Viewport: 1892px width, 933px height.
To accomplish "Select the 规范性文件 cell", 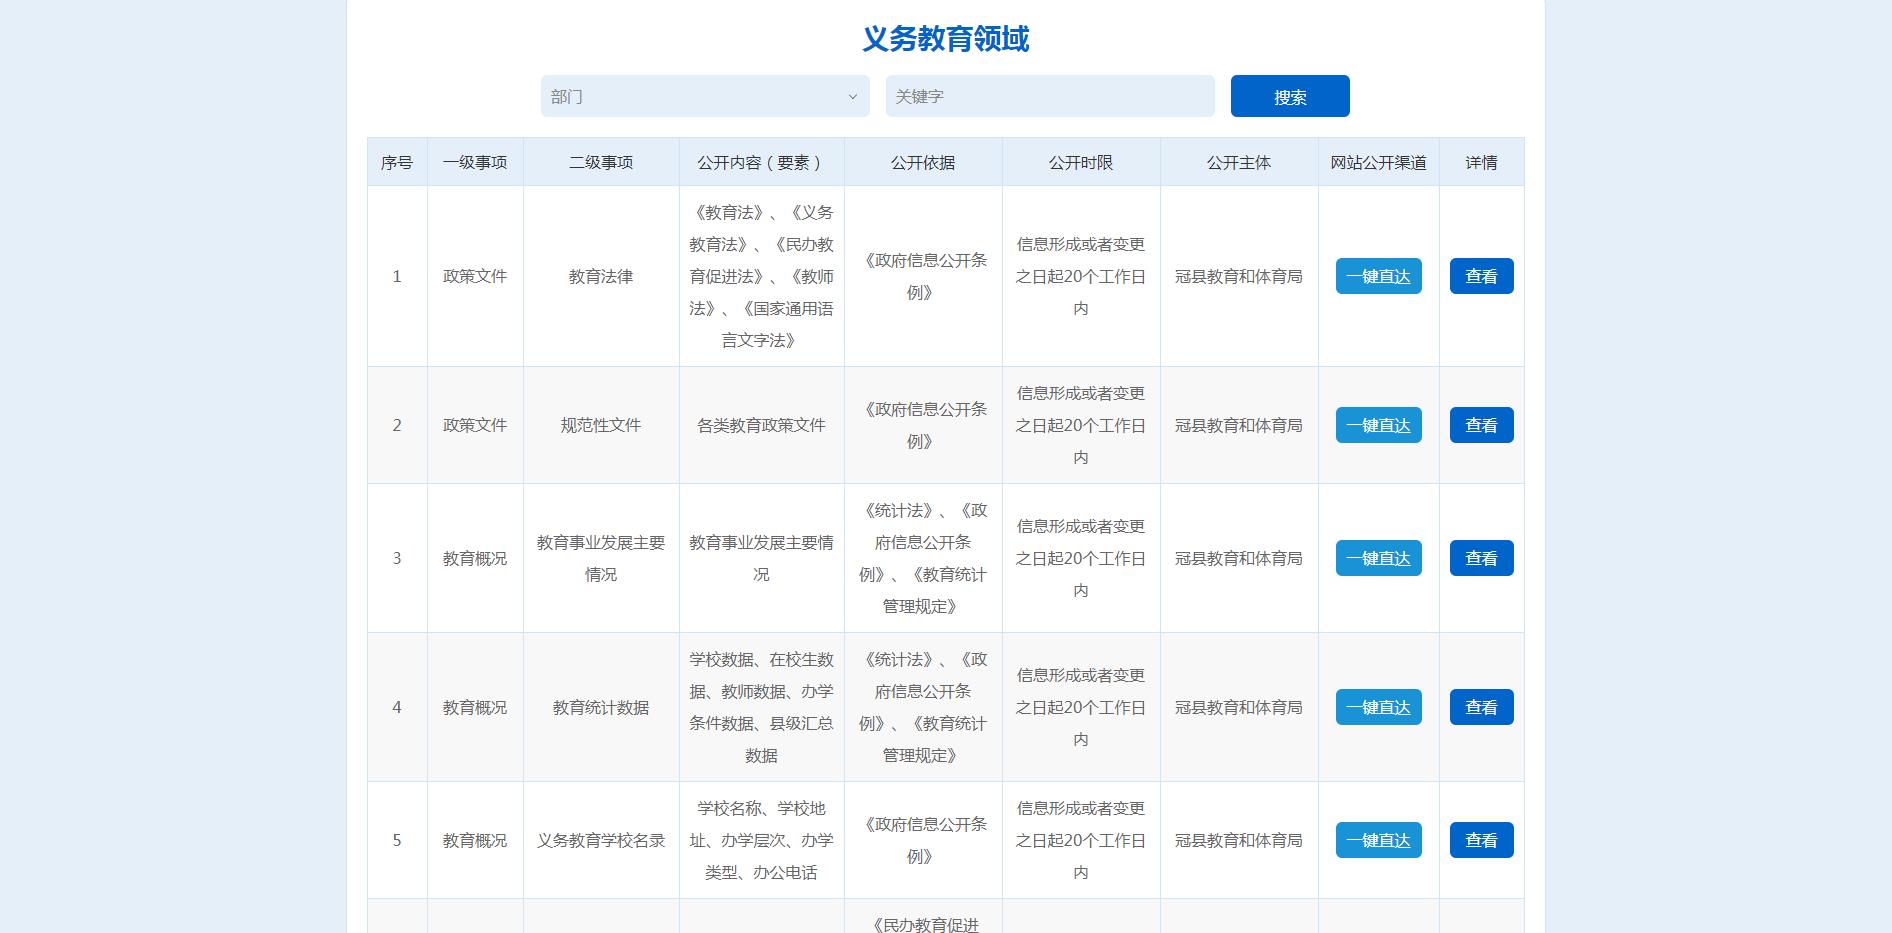I will point(601,425).
